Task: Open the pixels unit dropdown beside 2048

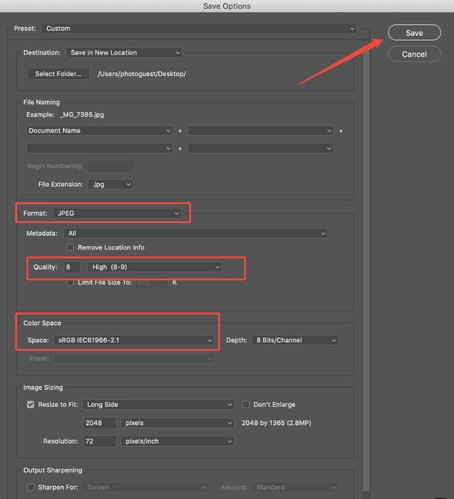Action: [x=177, y=423]
